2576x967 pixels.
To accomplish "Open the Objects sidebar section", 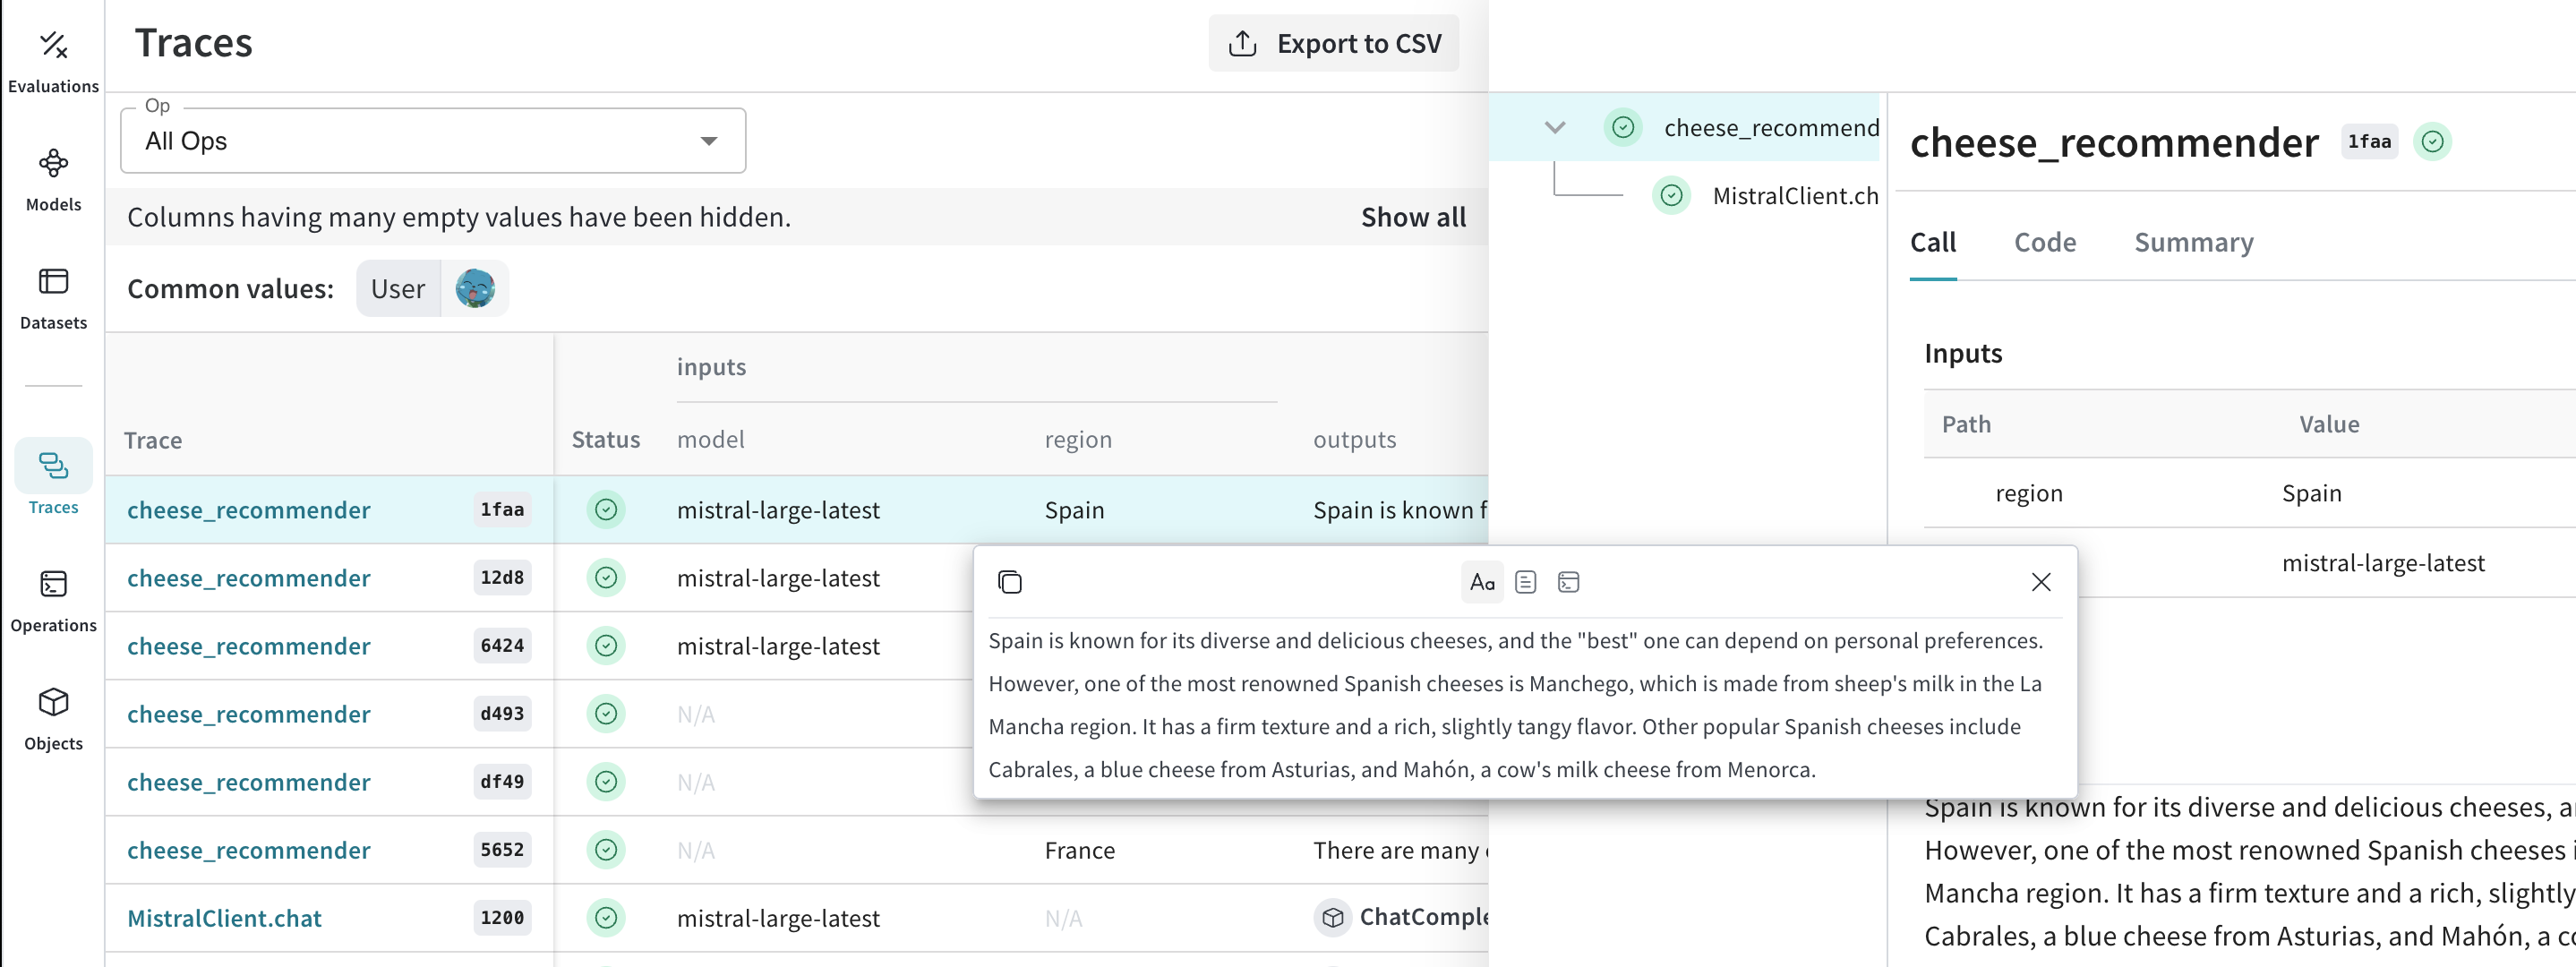I will pos(53,717).
